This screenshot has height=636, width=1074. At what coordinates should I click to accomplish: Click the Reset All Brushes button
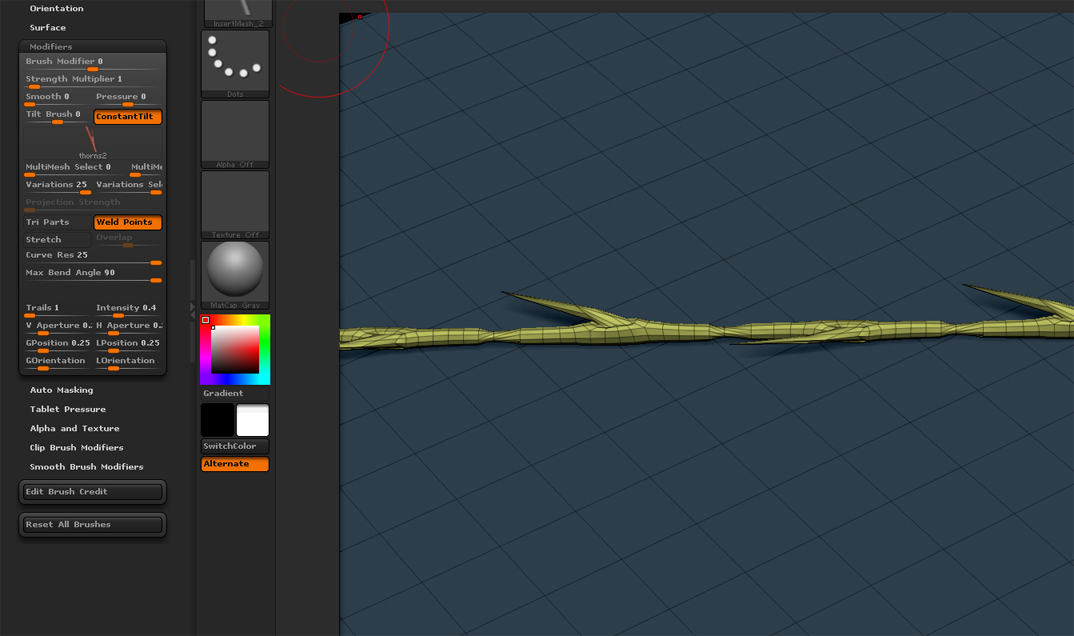[92, 524]
